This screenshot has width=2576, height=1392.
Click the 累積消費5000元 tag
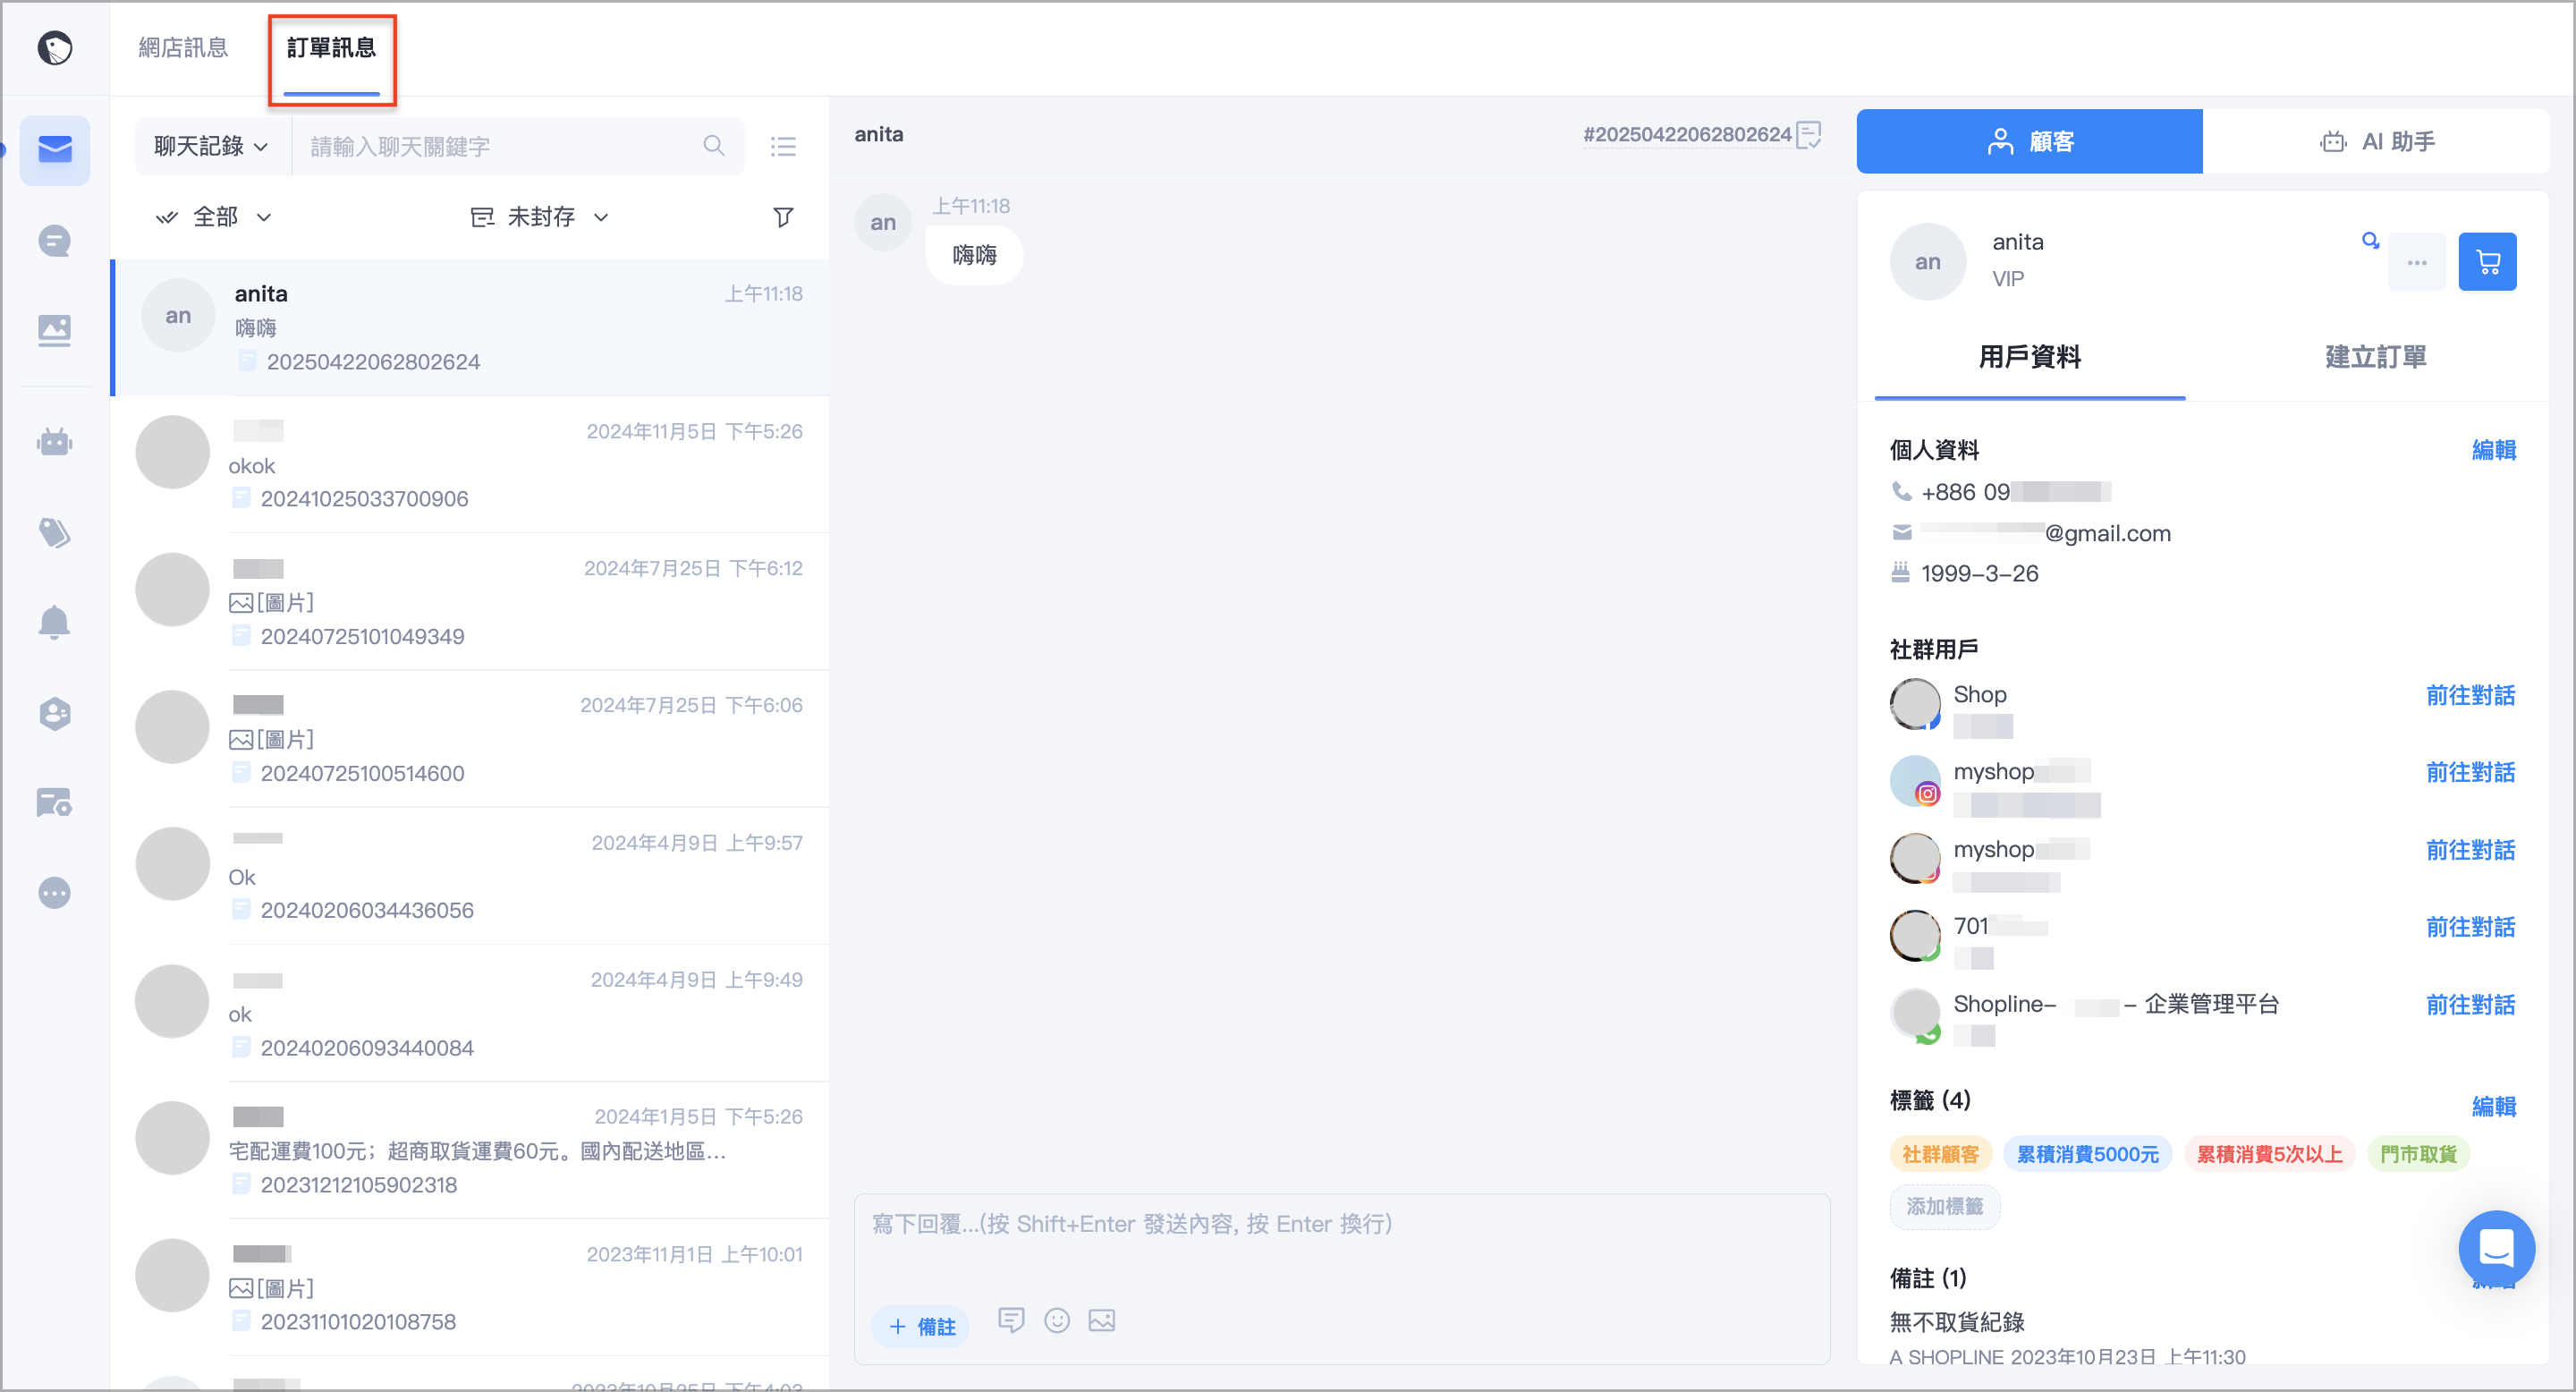[x=2087, y=1154]
